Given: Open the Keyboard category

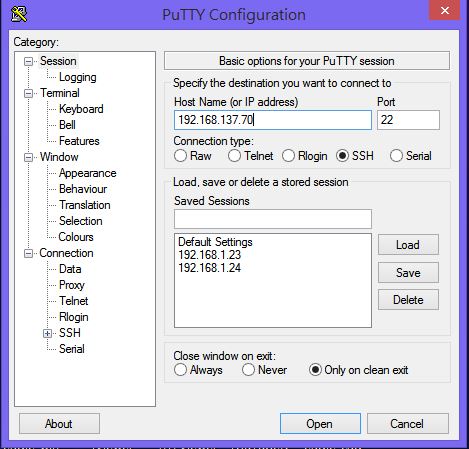Looking at the screenshot, I should pos(81,109).
